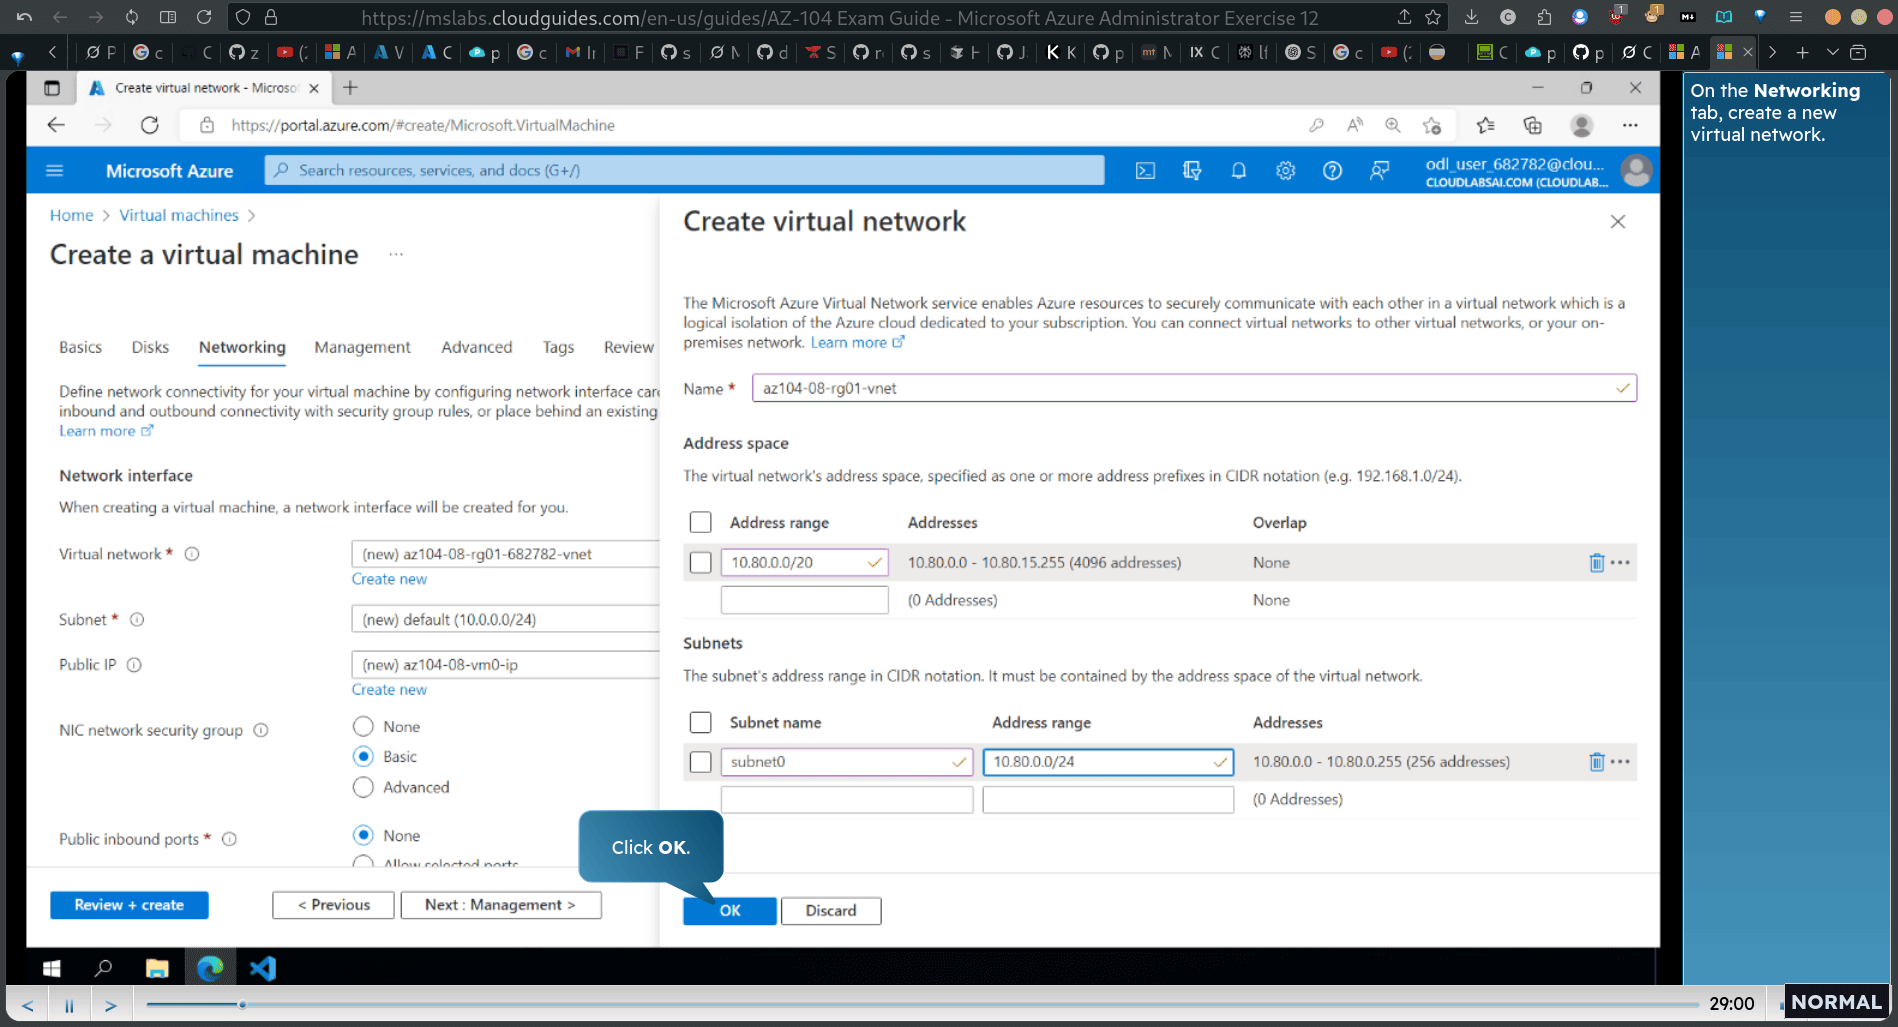Screen dimensions: 1898x1027
Task: Open Windows taskbar search
Action: [x=103, y=968]
